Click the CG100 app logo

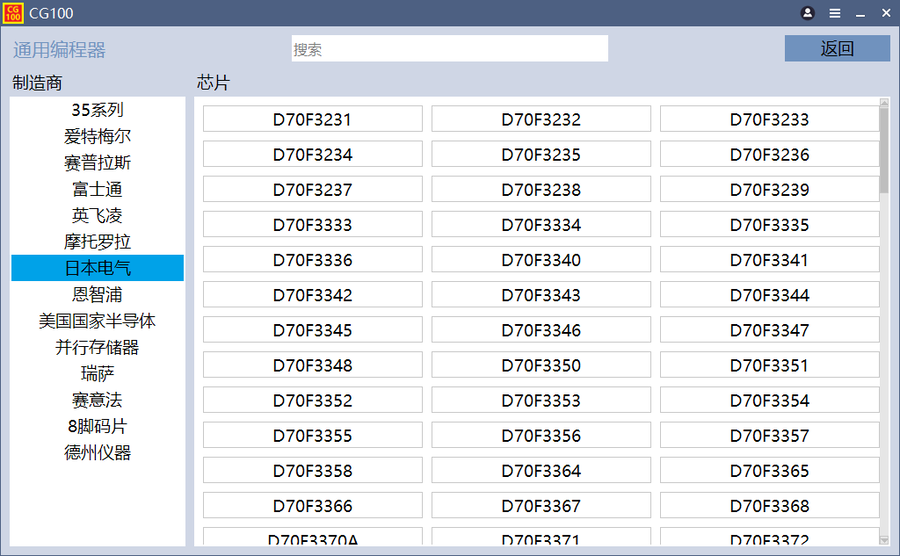pos(13,13)
